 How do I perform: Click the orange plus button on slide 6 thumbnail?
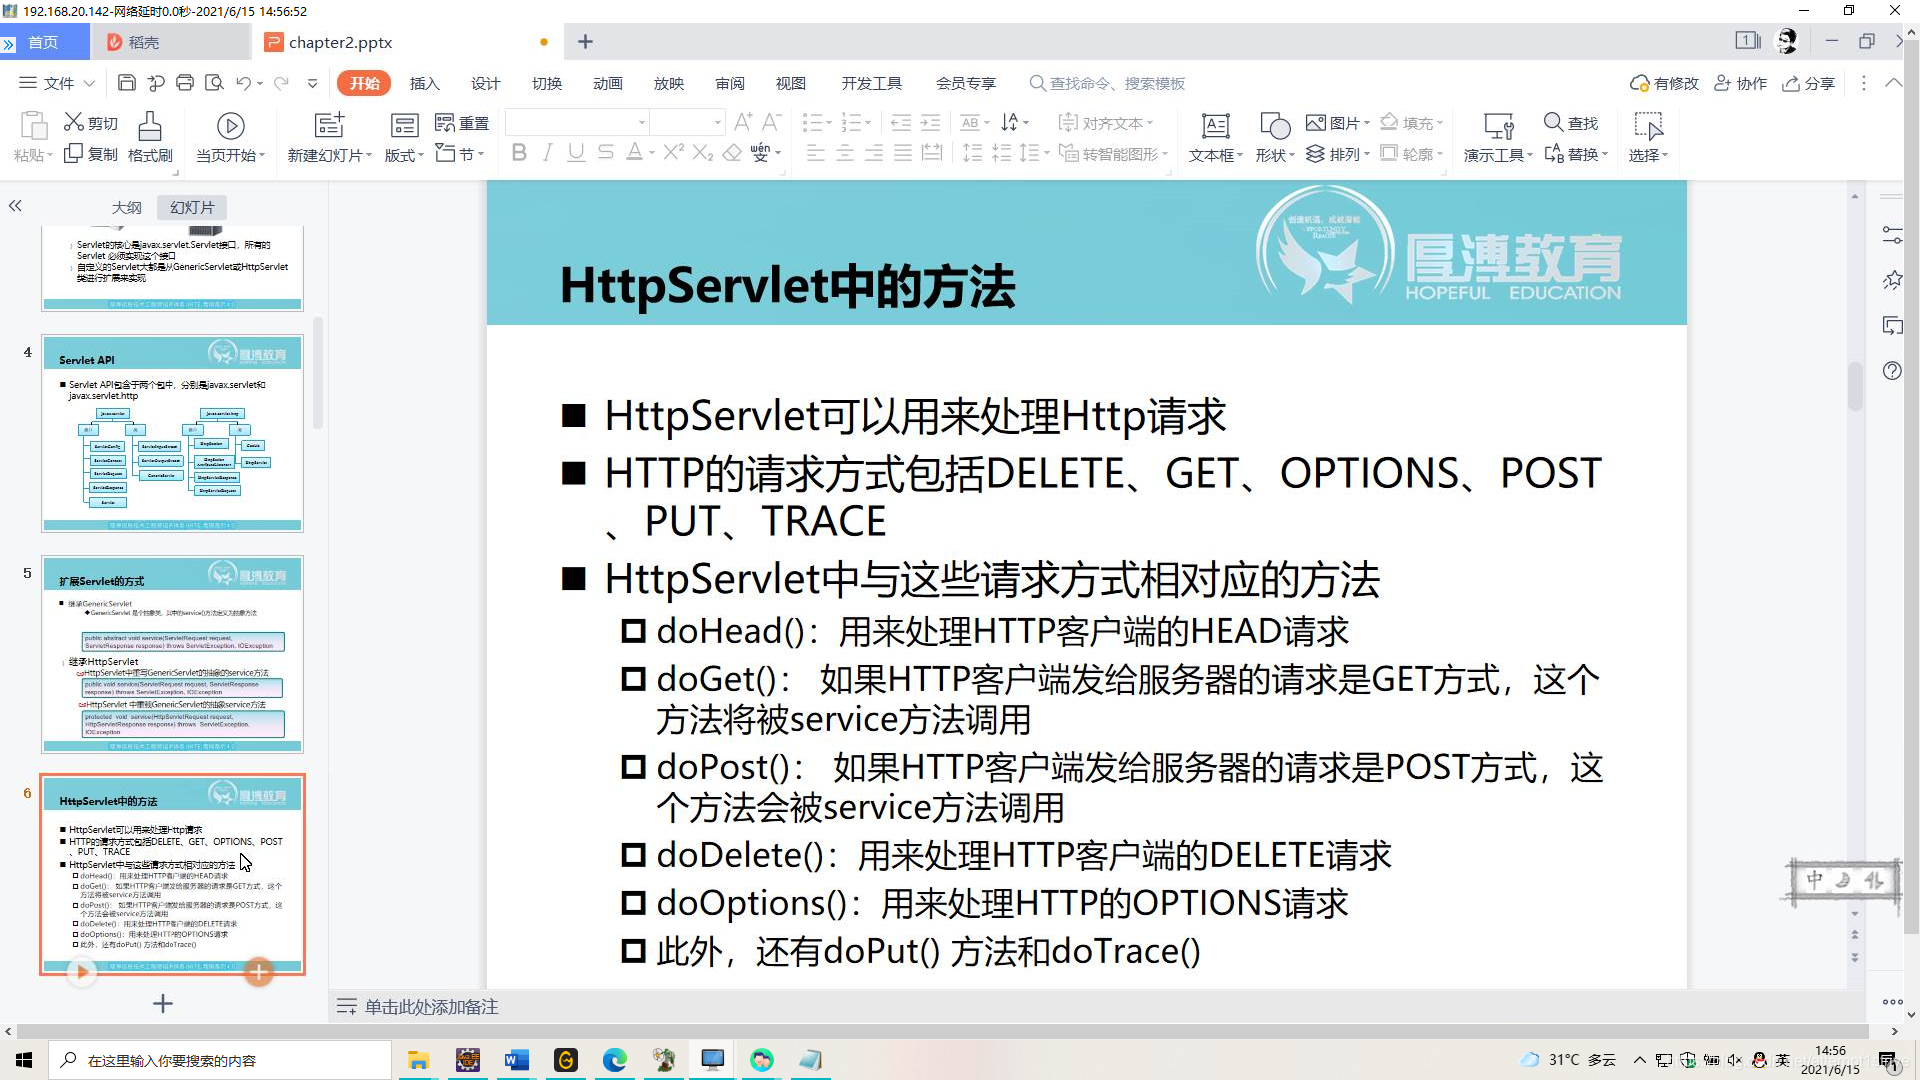(259, 971)
